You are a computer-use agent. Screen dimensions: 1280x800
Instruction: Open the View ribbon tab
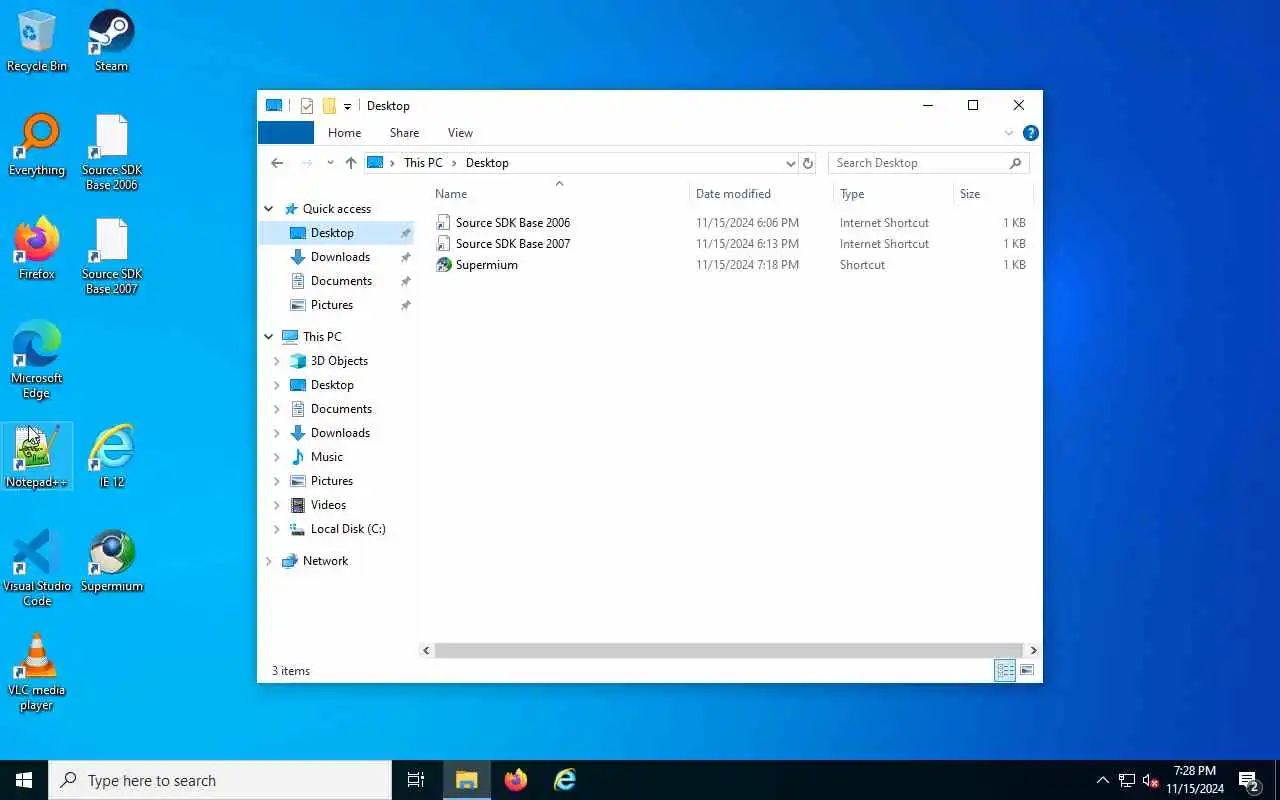(460, 133)
